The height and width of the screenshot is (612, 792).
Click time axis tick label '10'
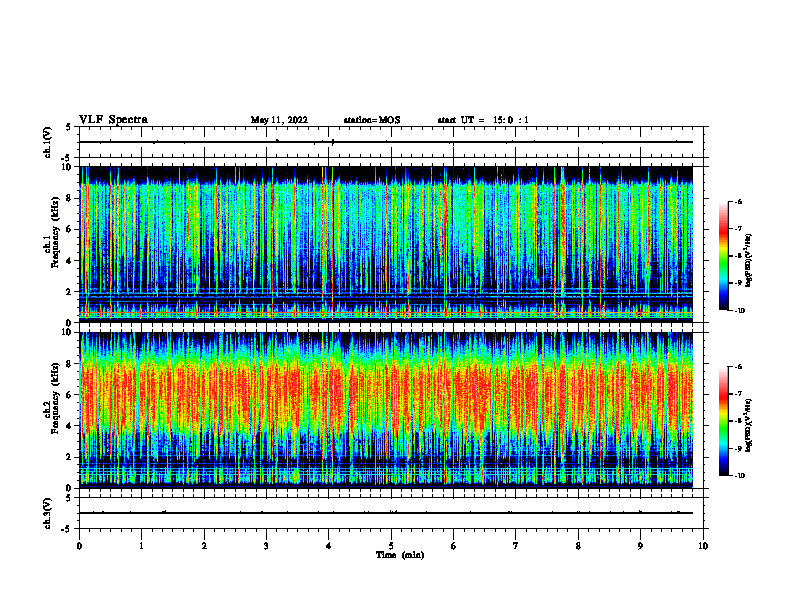tap(703, 546)
